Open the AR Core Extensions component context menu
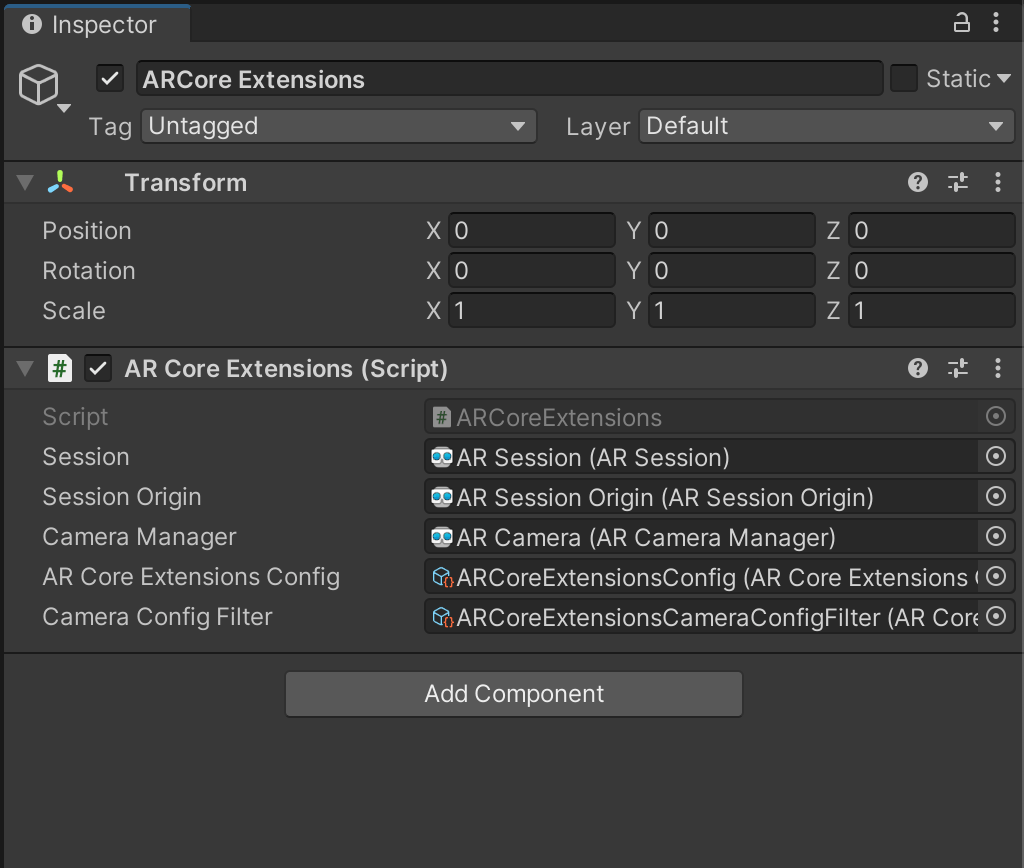The image size is (1024, 868). pyautogui.click(x=997, y=368)
